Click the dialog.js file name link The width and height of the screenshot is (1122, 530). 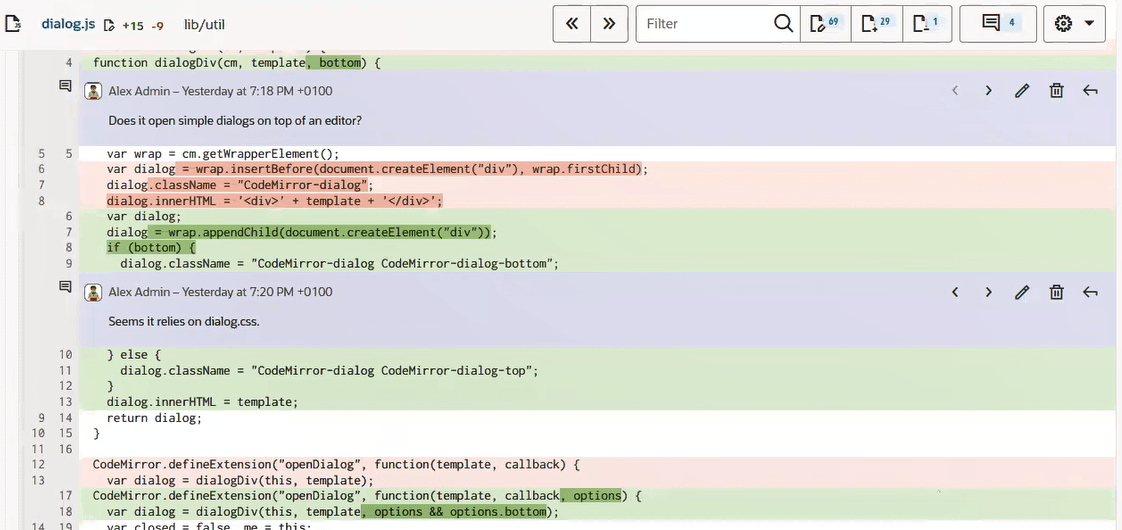coord(68,24)
